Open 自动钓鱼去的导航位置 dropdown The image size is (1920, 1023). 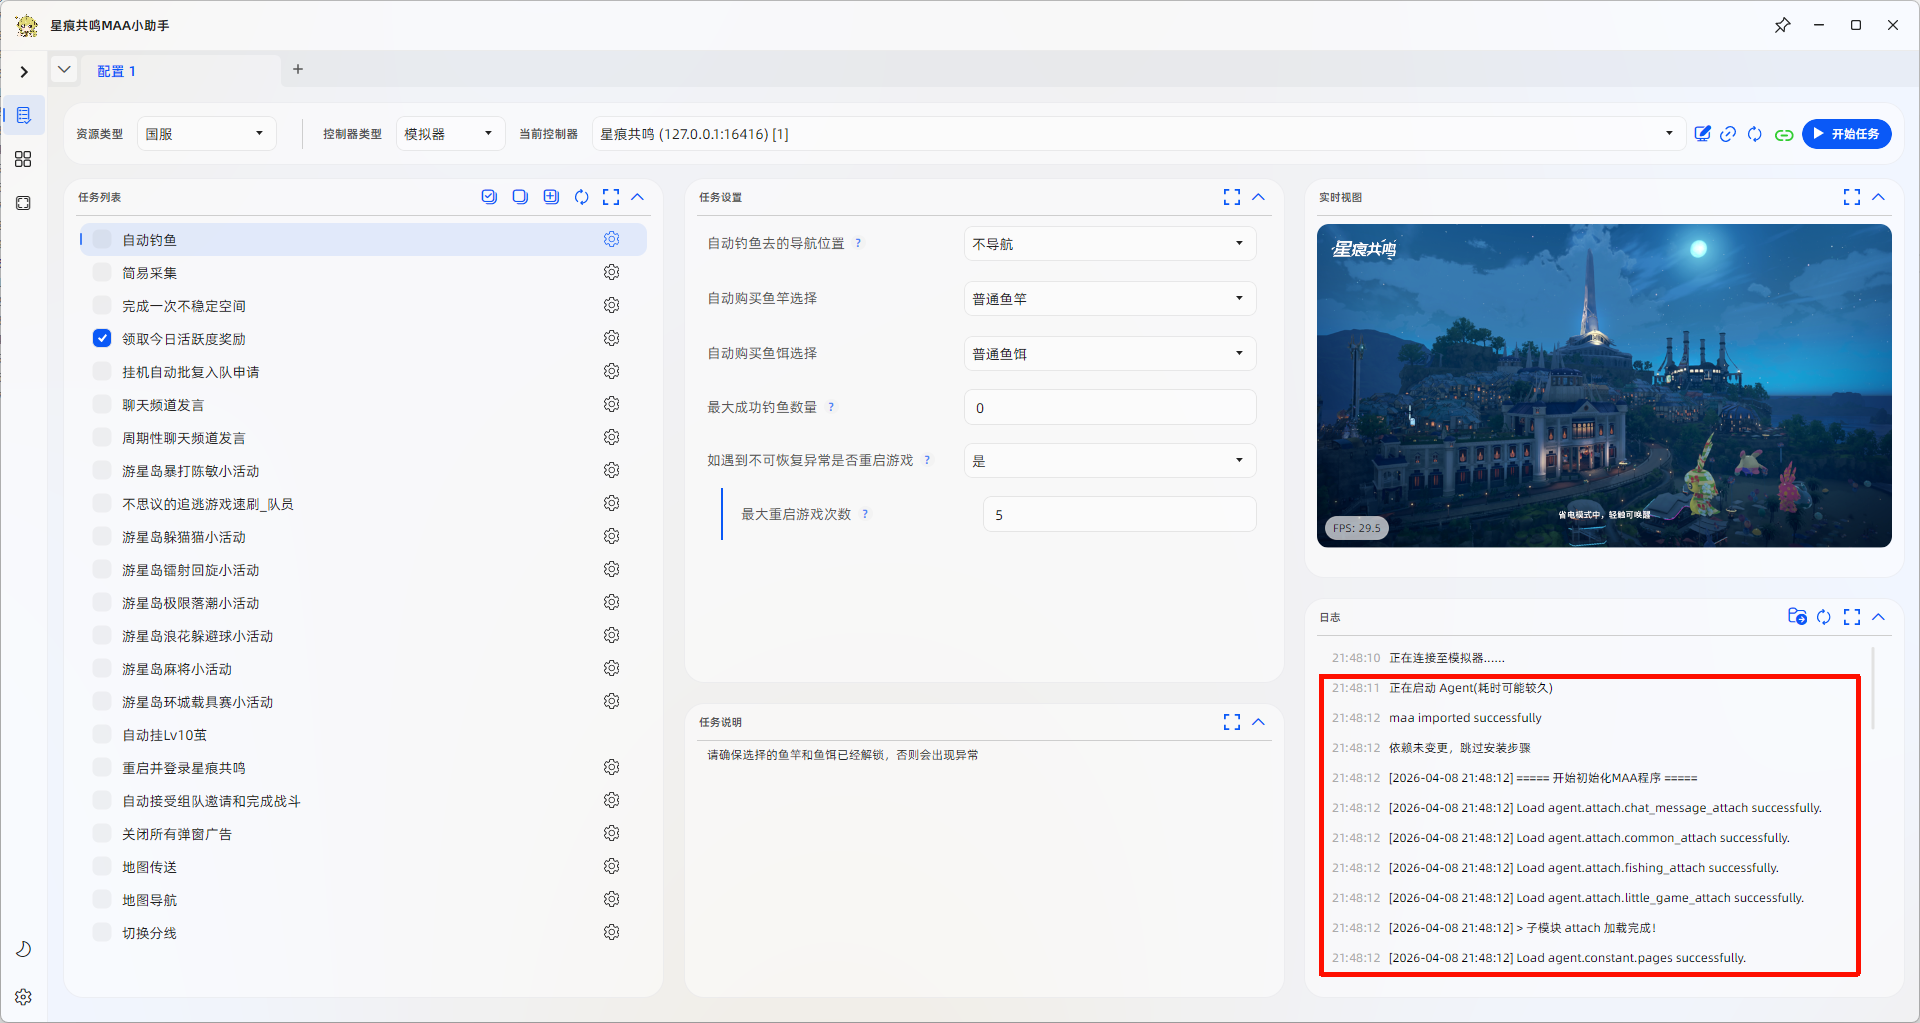(1110, 244)
